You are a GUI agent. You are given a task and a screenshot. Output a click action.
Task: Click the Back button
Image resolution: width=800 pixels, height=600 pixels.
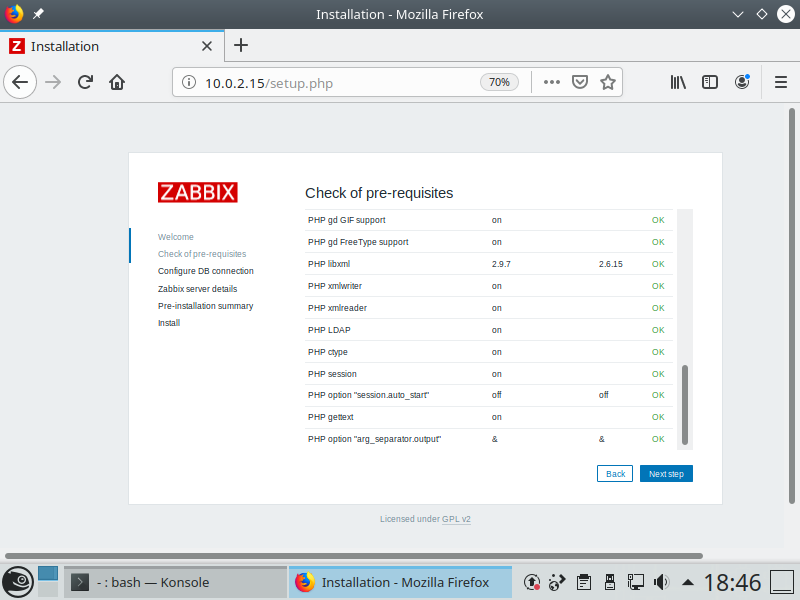(615, 474)
